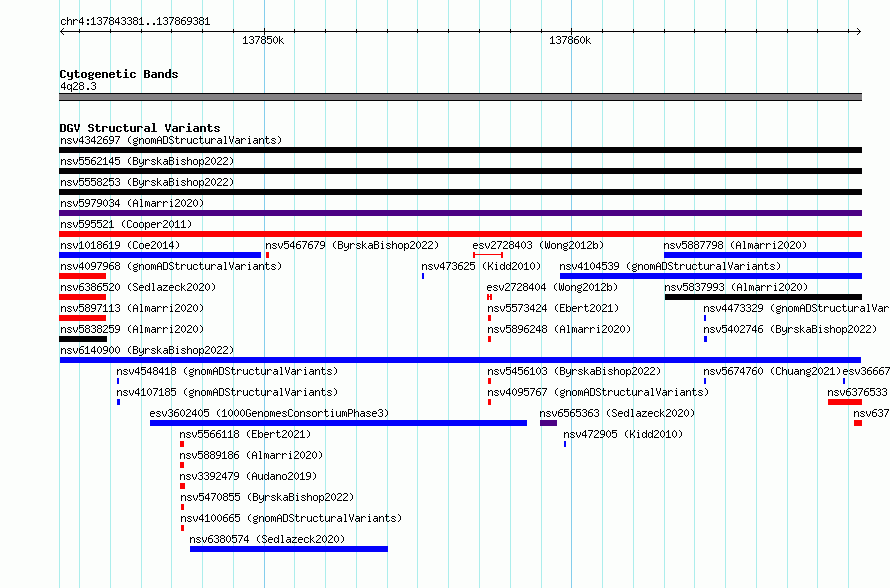Viewport: 890px width, 588px height.
Task: Select the esv2728403 Wong2012b label
Action: tap(538, 245)
